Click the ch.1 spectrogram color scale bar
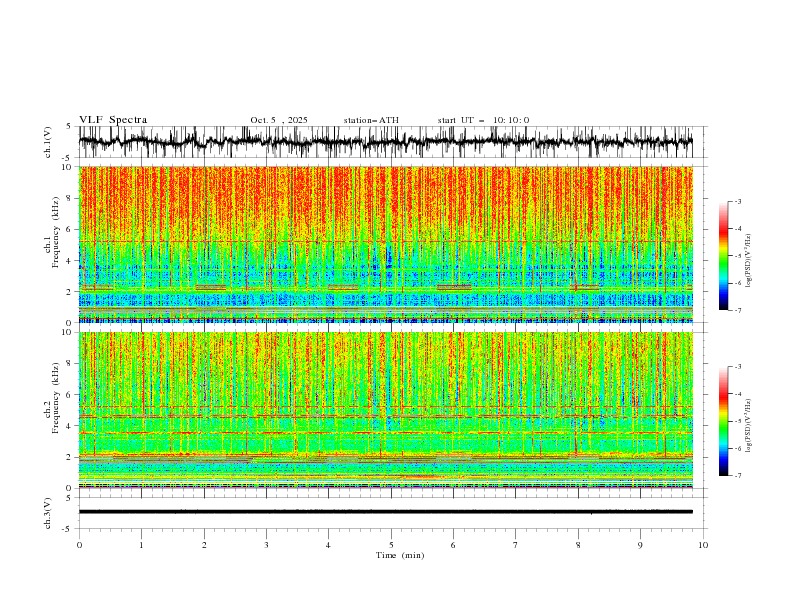This screenshot has height=612, width=792. 723,256
